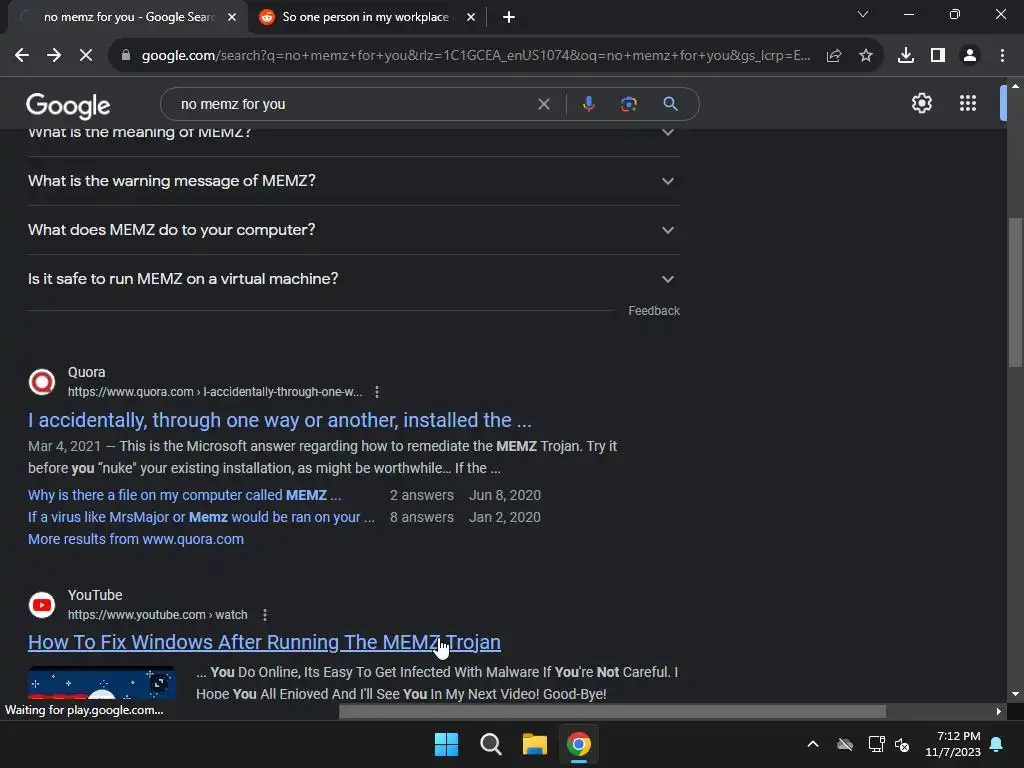The width and height of the screenshot is (1024, 768).
Task: Stop loading the page
Action: click(86, 56)
